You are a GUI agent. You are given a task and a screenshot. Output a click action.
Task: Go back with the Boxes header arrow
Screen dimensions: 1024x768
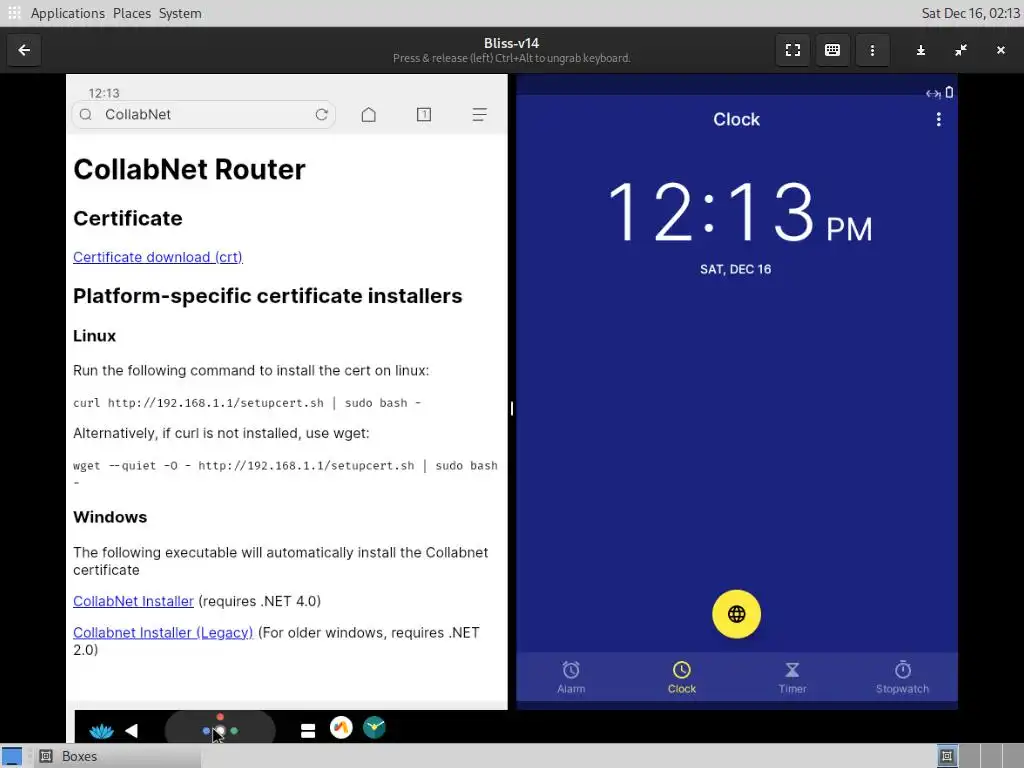tap(24, 50)
